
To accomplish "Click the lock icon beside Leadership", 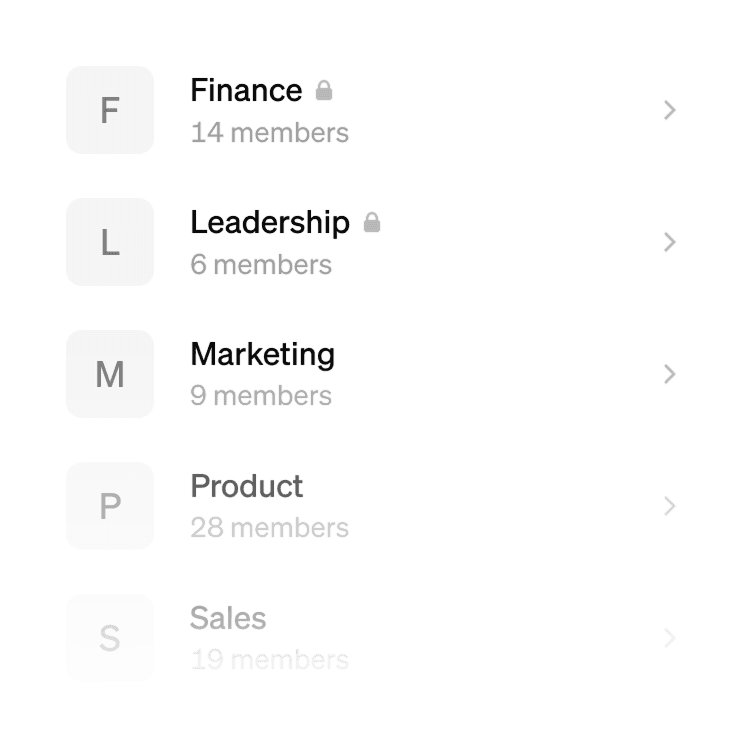I will tap(371, 223).
